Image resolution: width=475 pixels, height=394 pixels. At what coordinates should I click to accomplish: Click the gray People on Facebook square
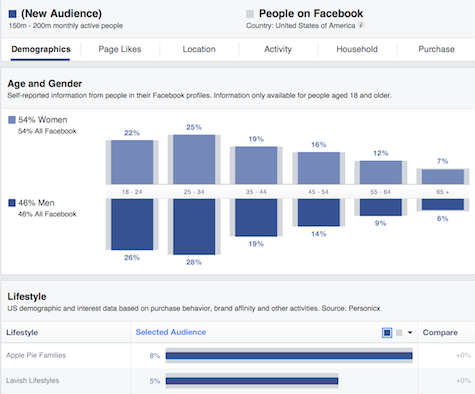250,14
